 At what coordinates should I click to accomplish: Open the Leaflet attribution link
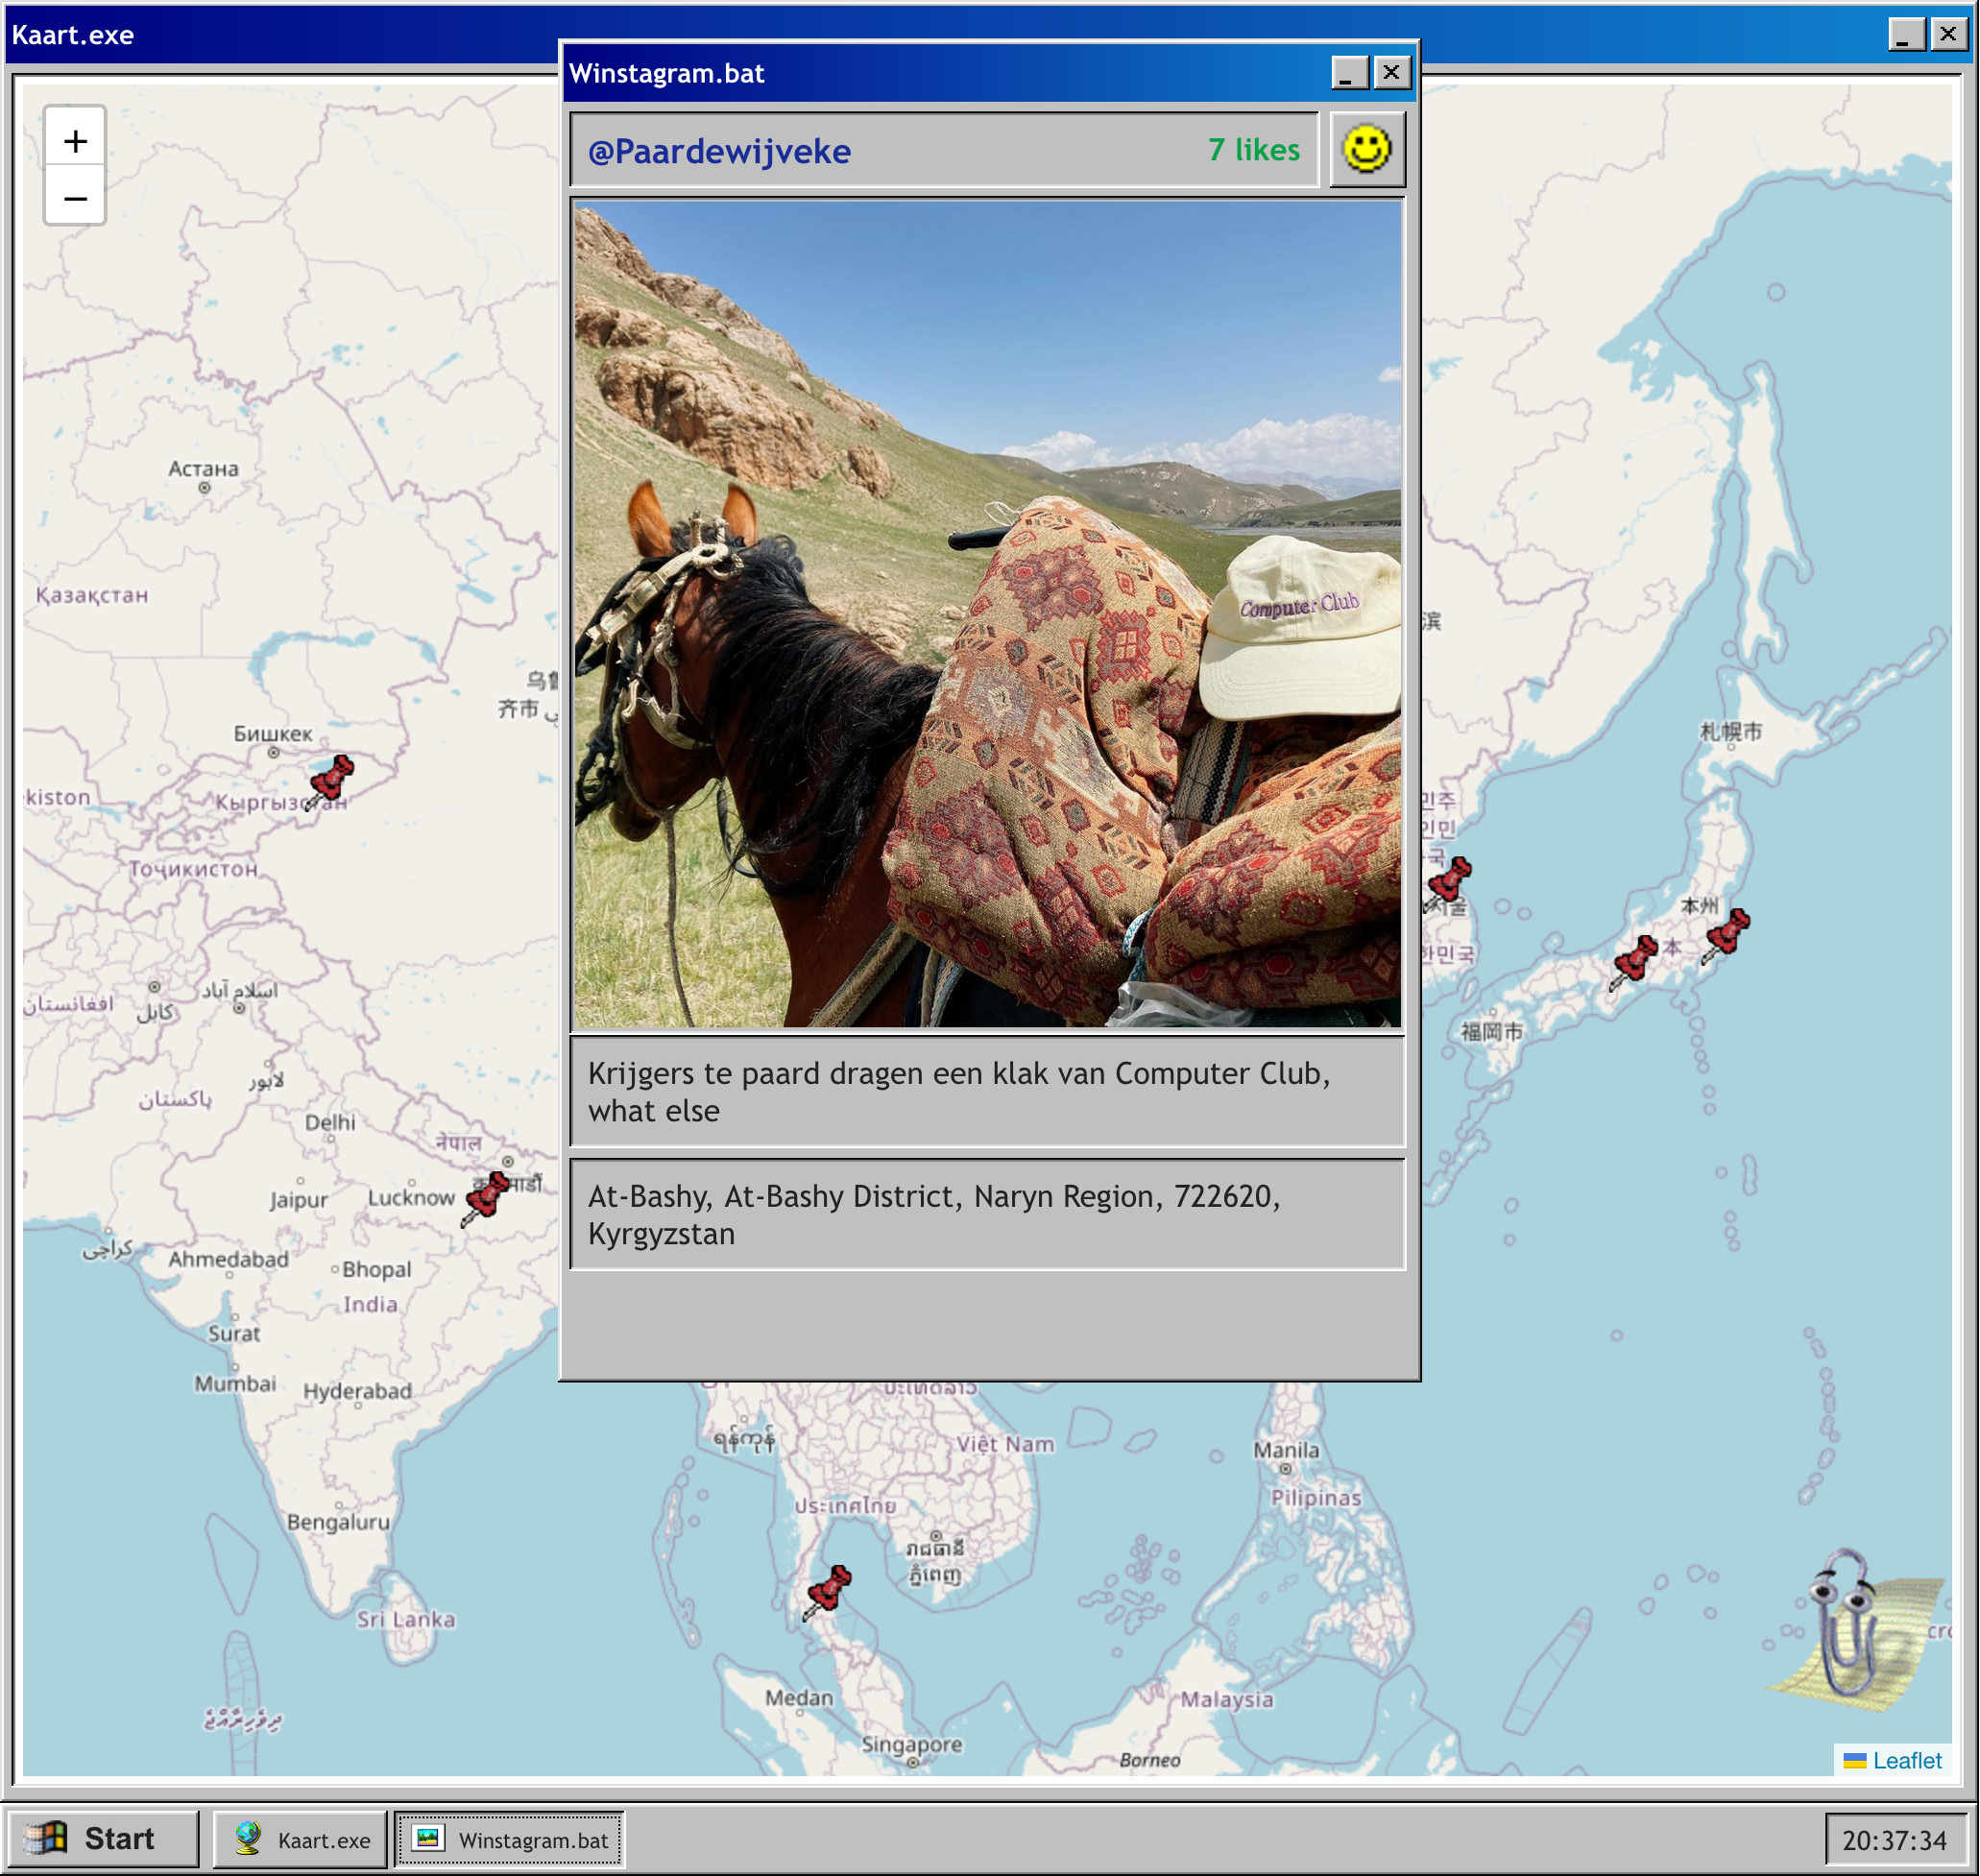pyautogui.click(x=1906, y=1760)
